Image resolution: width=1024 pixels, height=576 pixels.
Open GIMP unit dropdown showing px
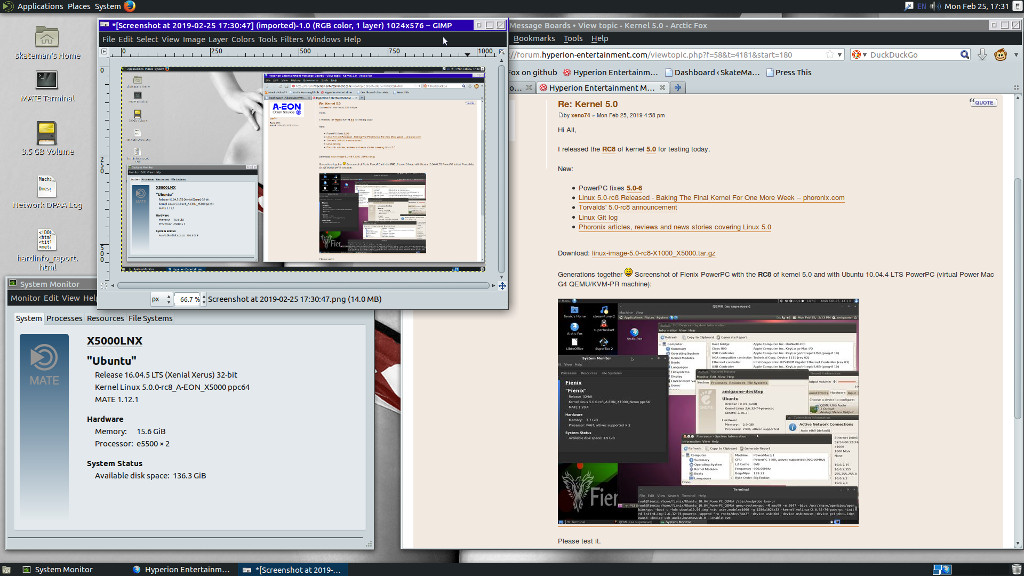point(161,299)
